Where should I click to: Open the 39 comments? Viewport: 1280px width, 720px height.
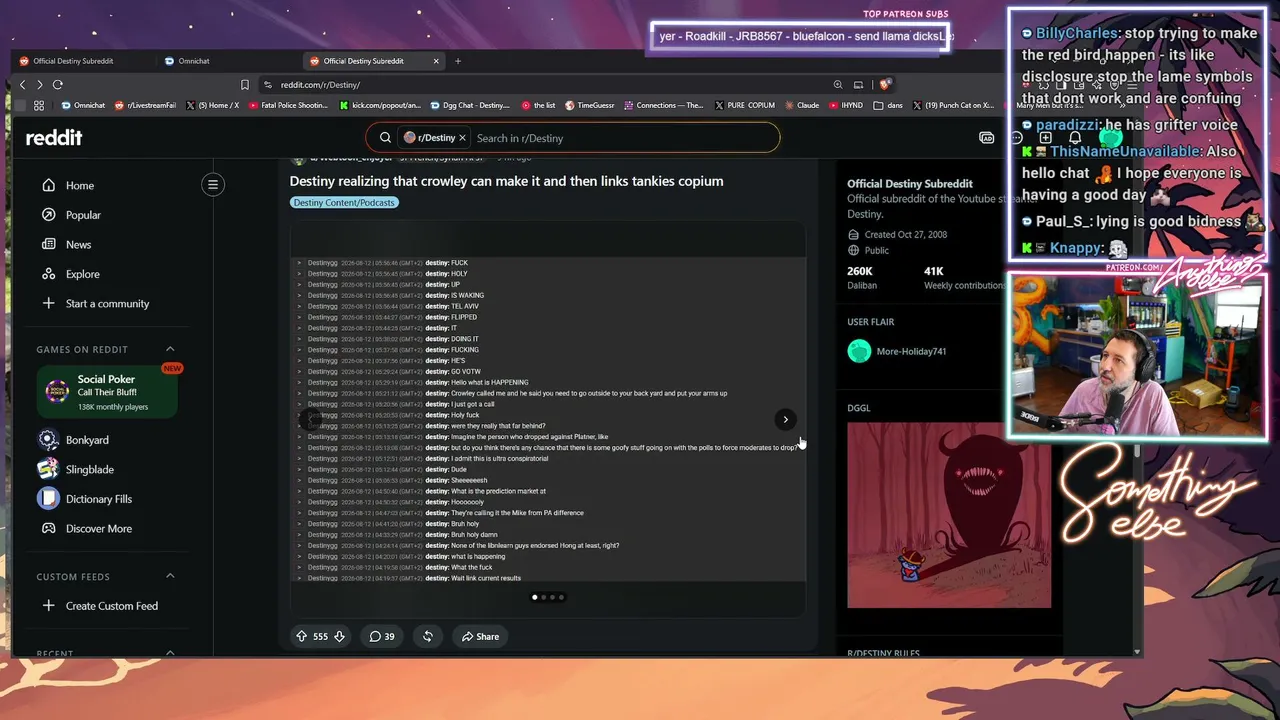pyautogui.click(x=382, y=636)
